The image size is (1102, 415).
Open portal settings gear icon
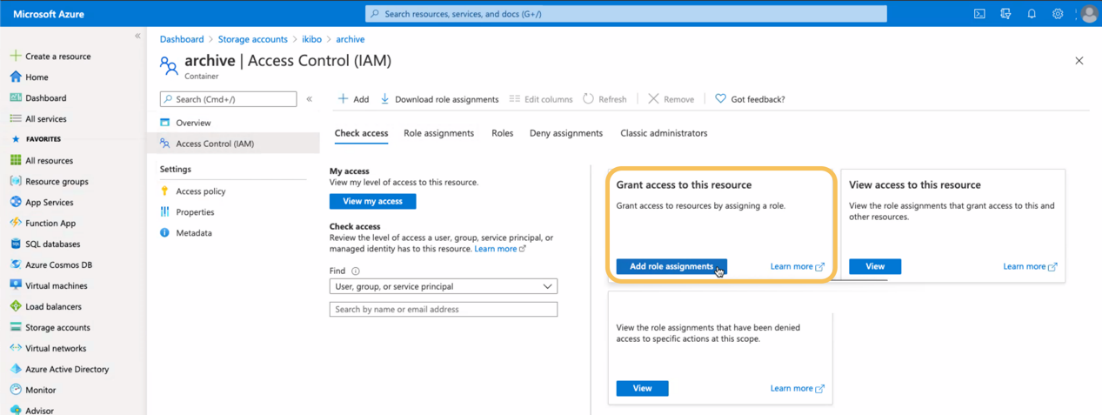tap(1058, 14)
